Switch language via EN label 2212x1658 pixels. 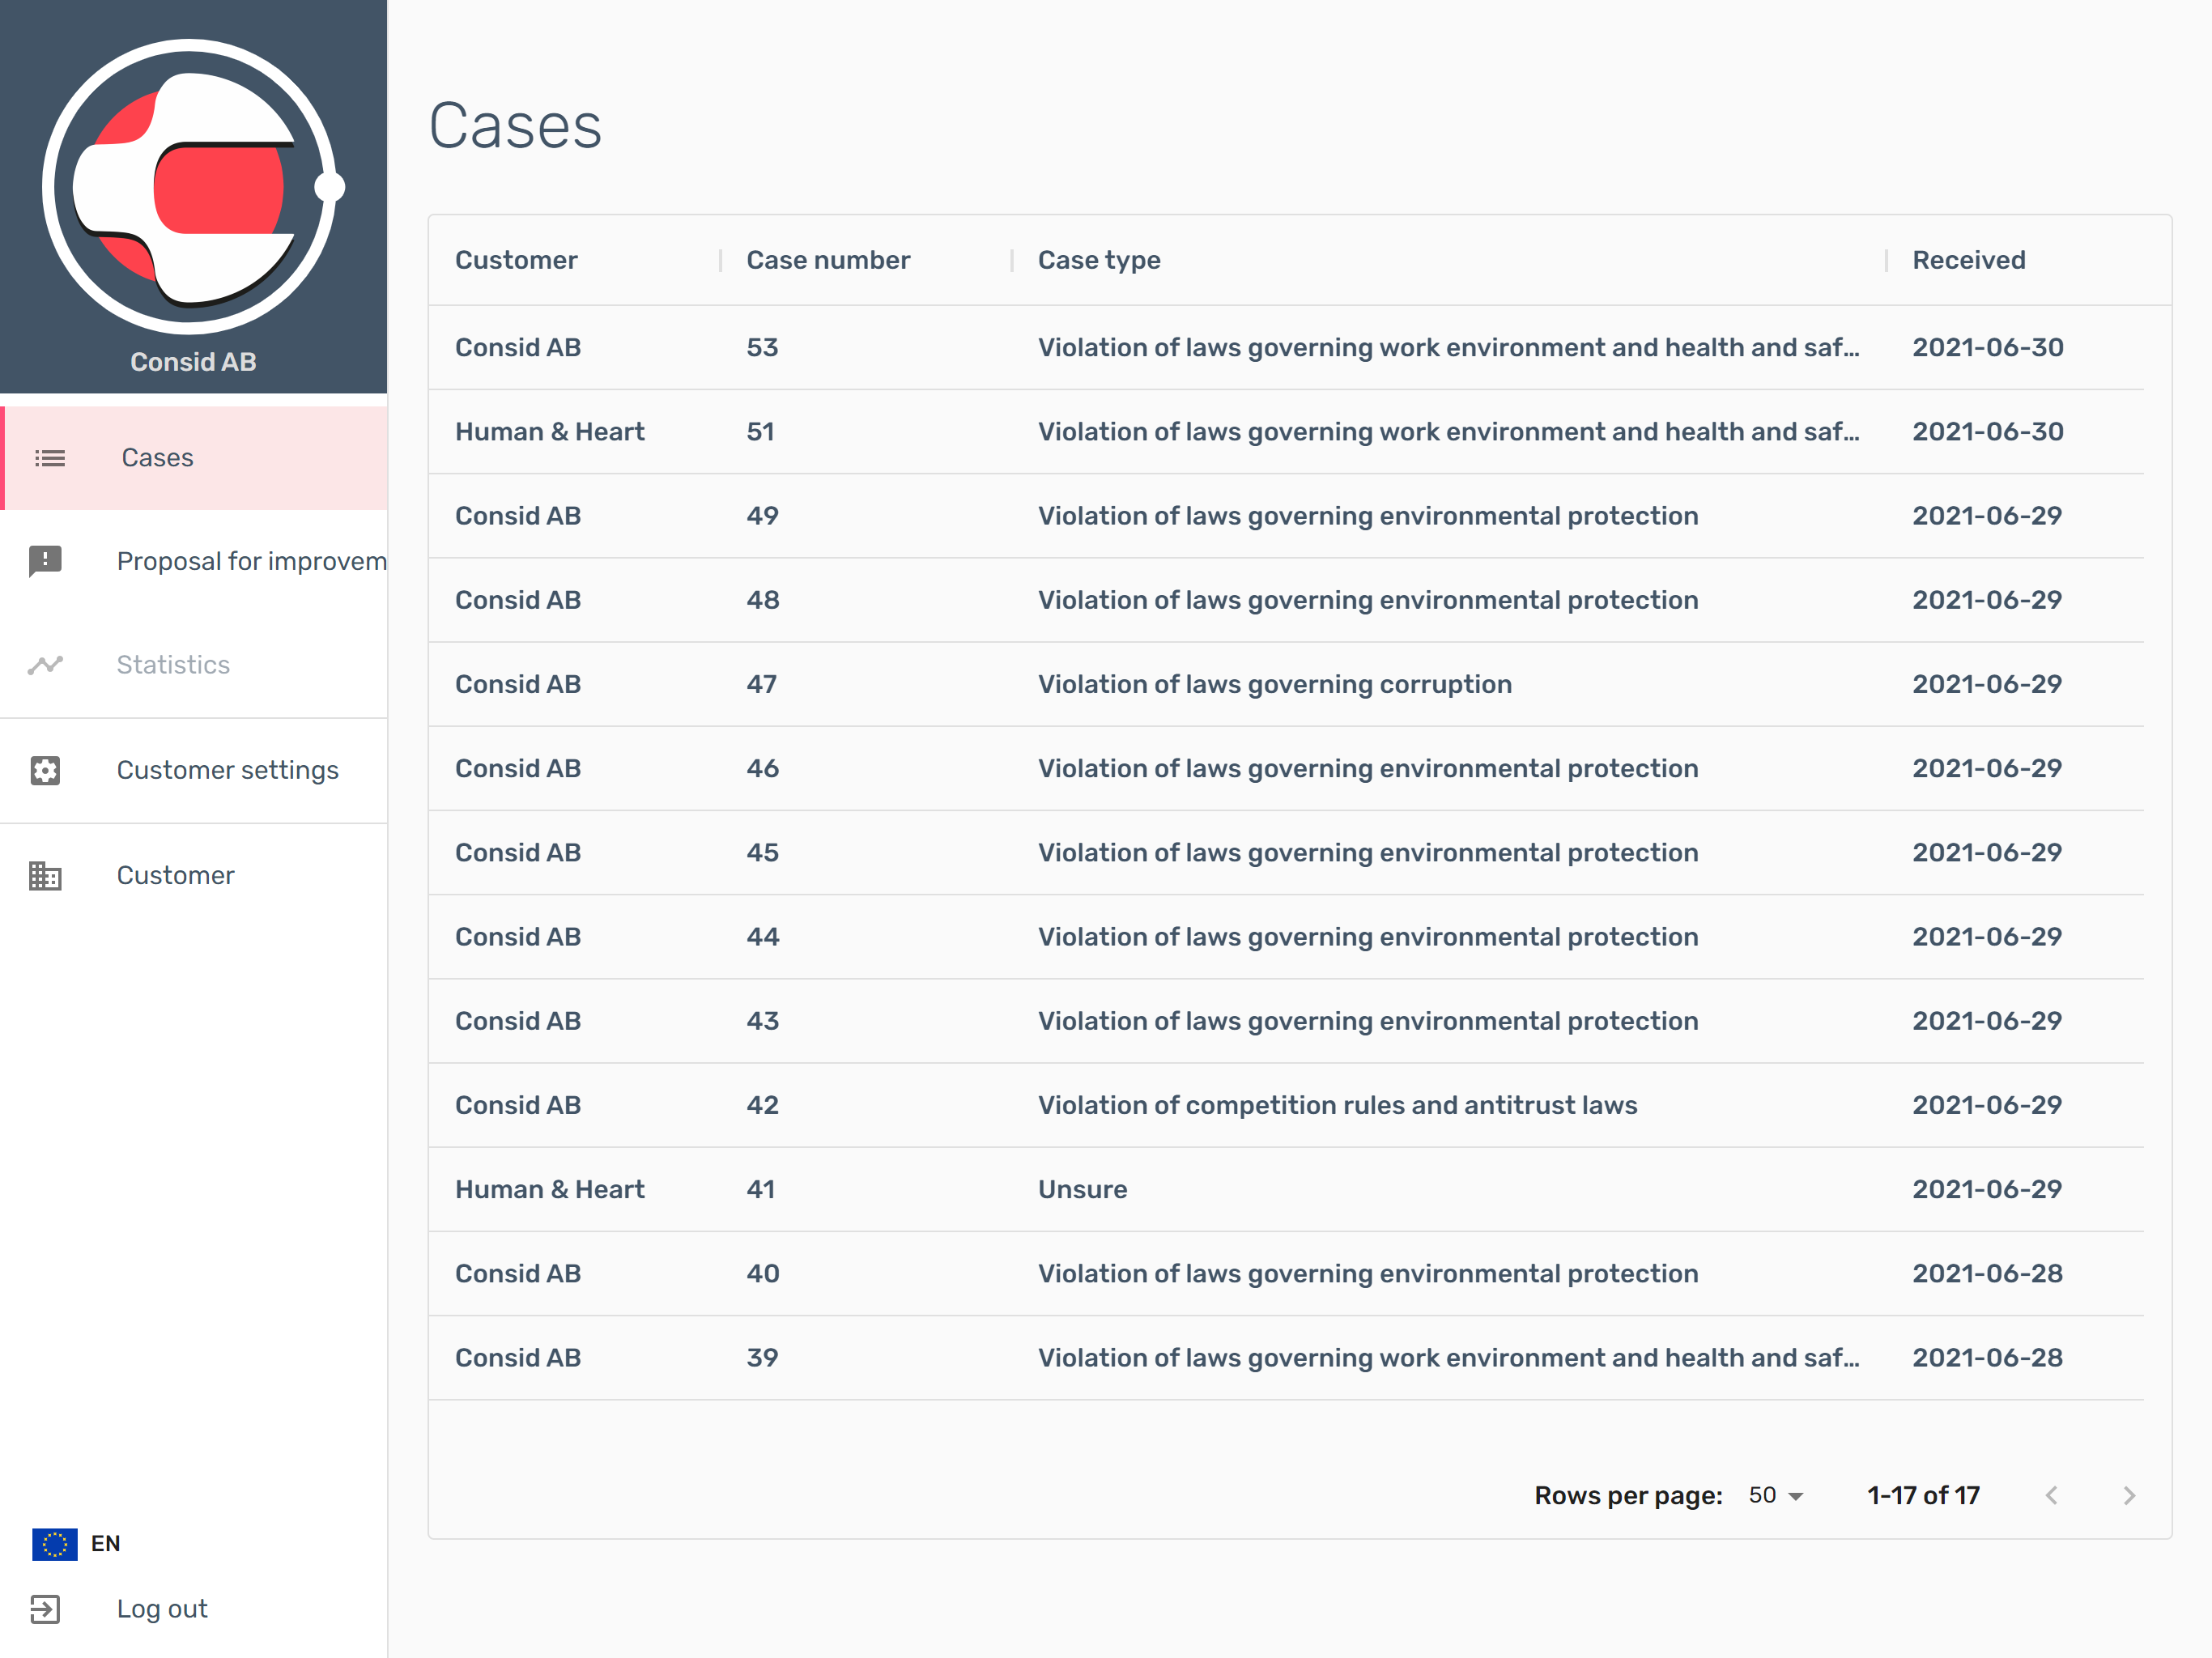click(x=105, y=1544)
